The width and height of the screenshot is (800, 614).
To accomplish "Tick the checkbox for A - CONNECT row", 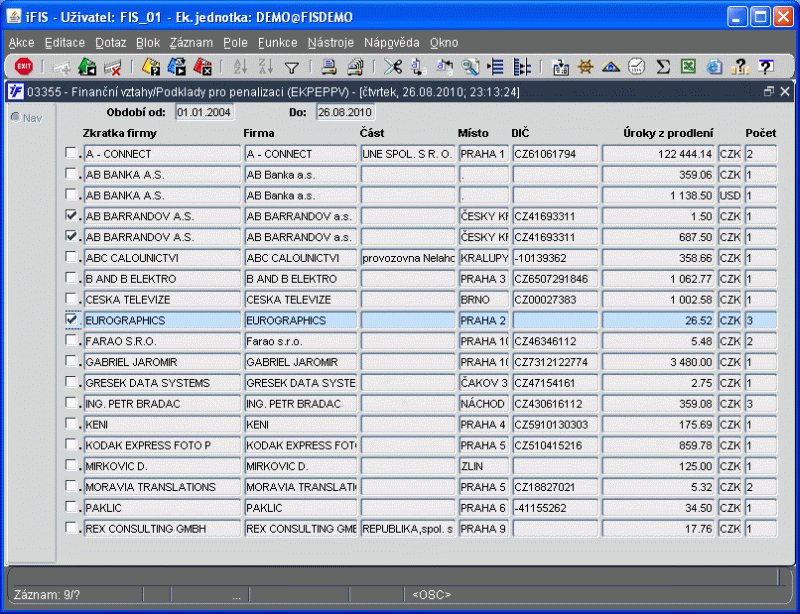I will (x=71, y=153).
